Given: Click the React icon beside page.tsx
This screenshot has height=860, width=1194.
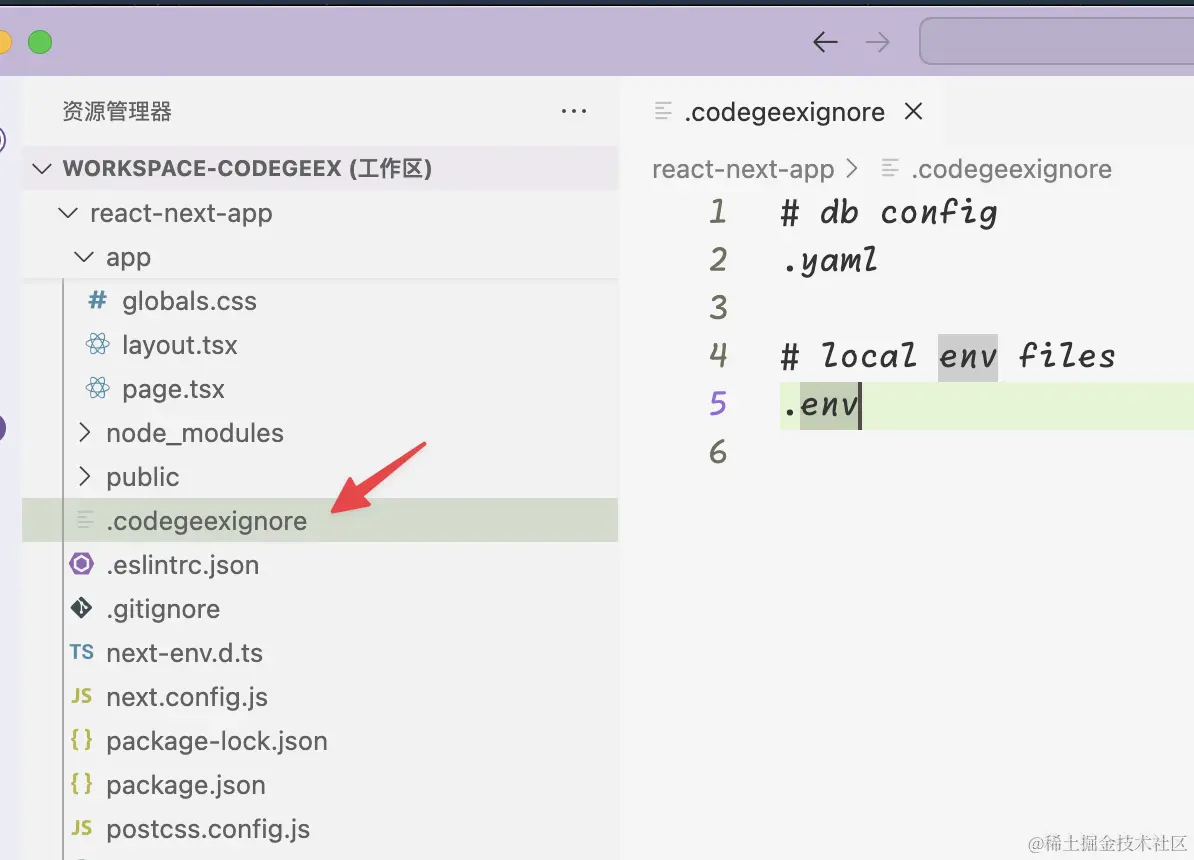Looking at the screenshot, I should 97,388.
